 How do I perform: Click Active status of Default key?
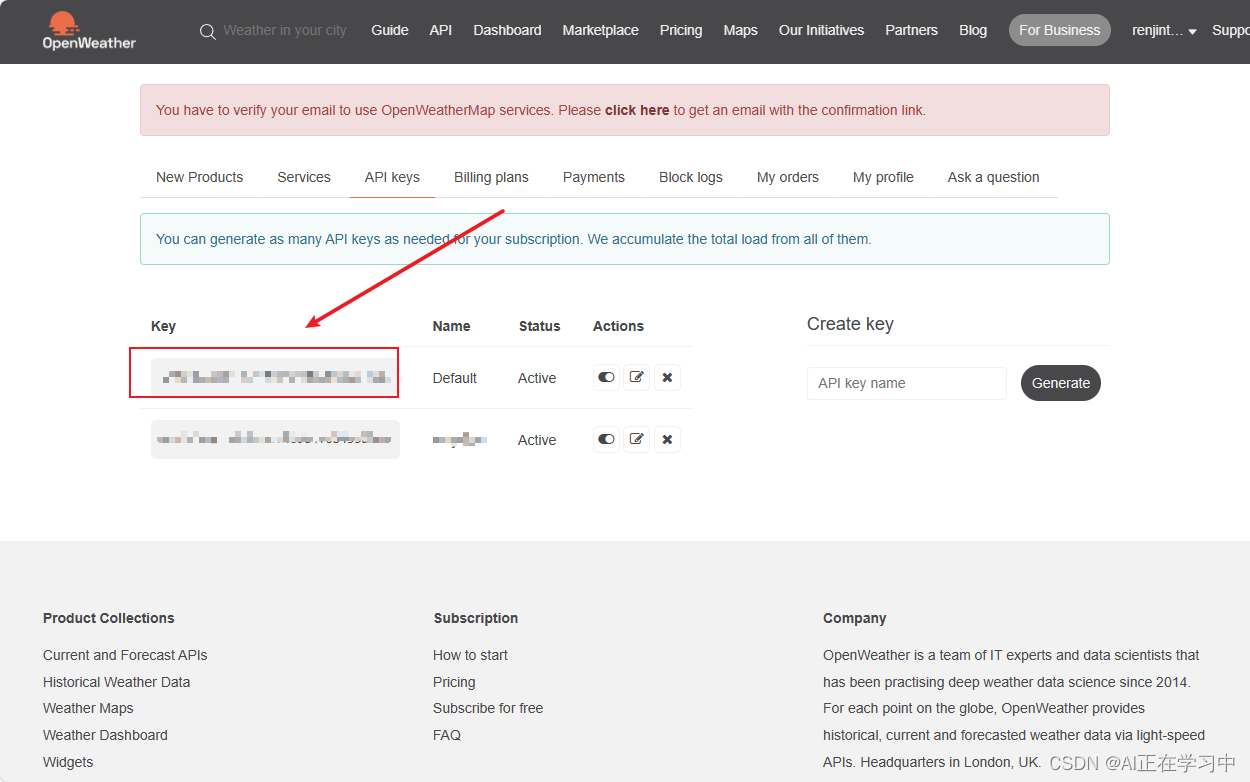click(x=537, y=378)
